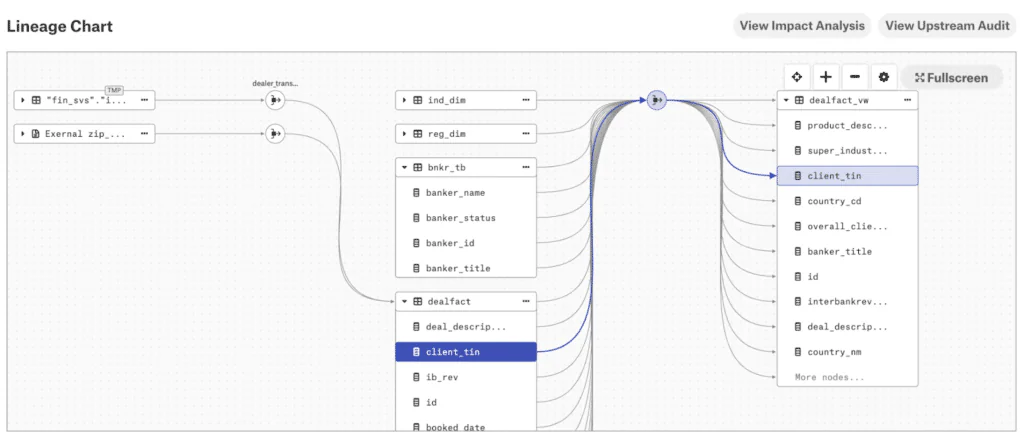Click the recenter crosshair chart control

coord(796,77)
